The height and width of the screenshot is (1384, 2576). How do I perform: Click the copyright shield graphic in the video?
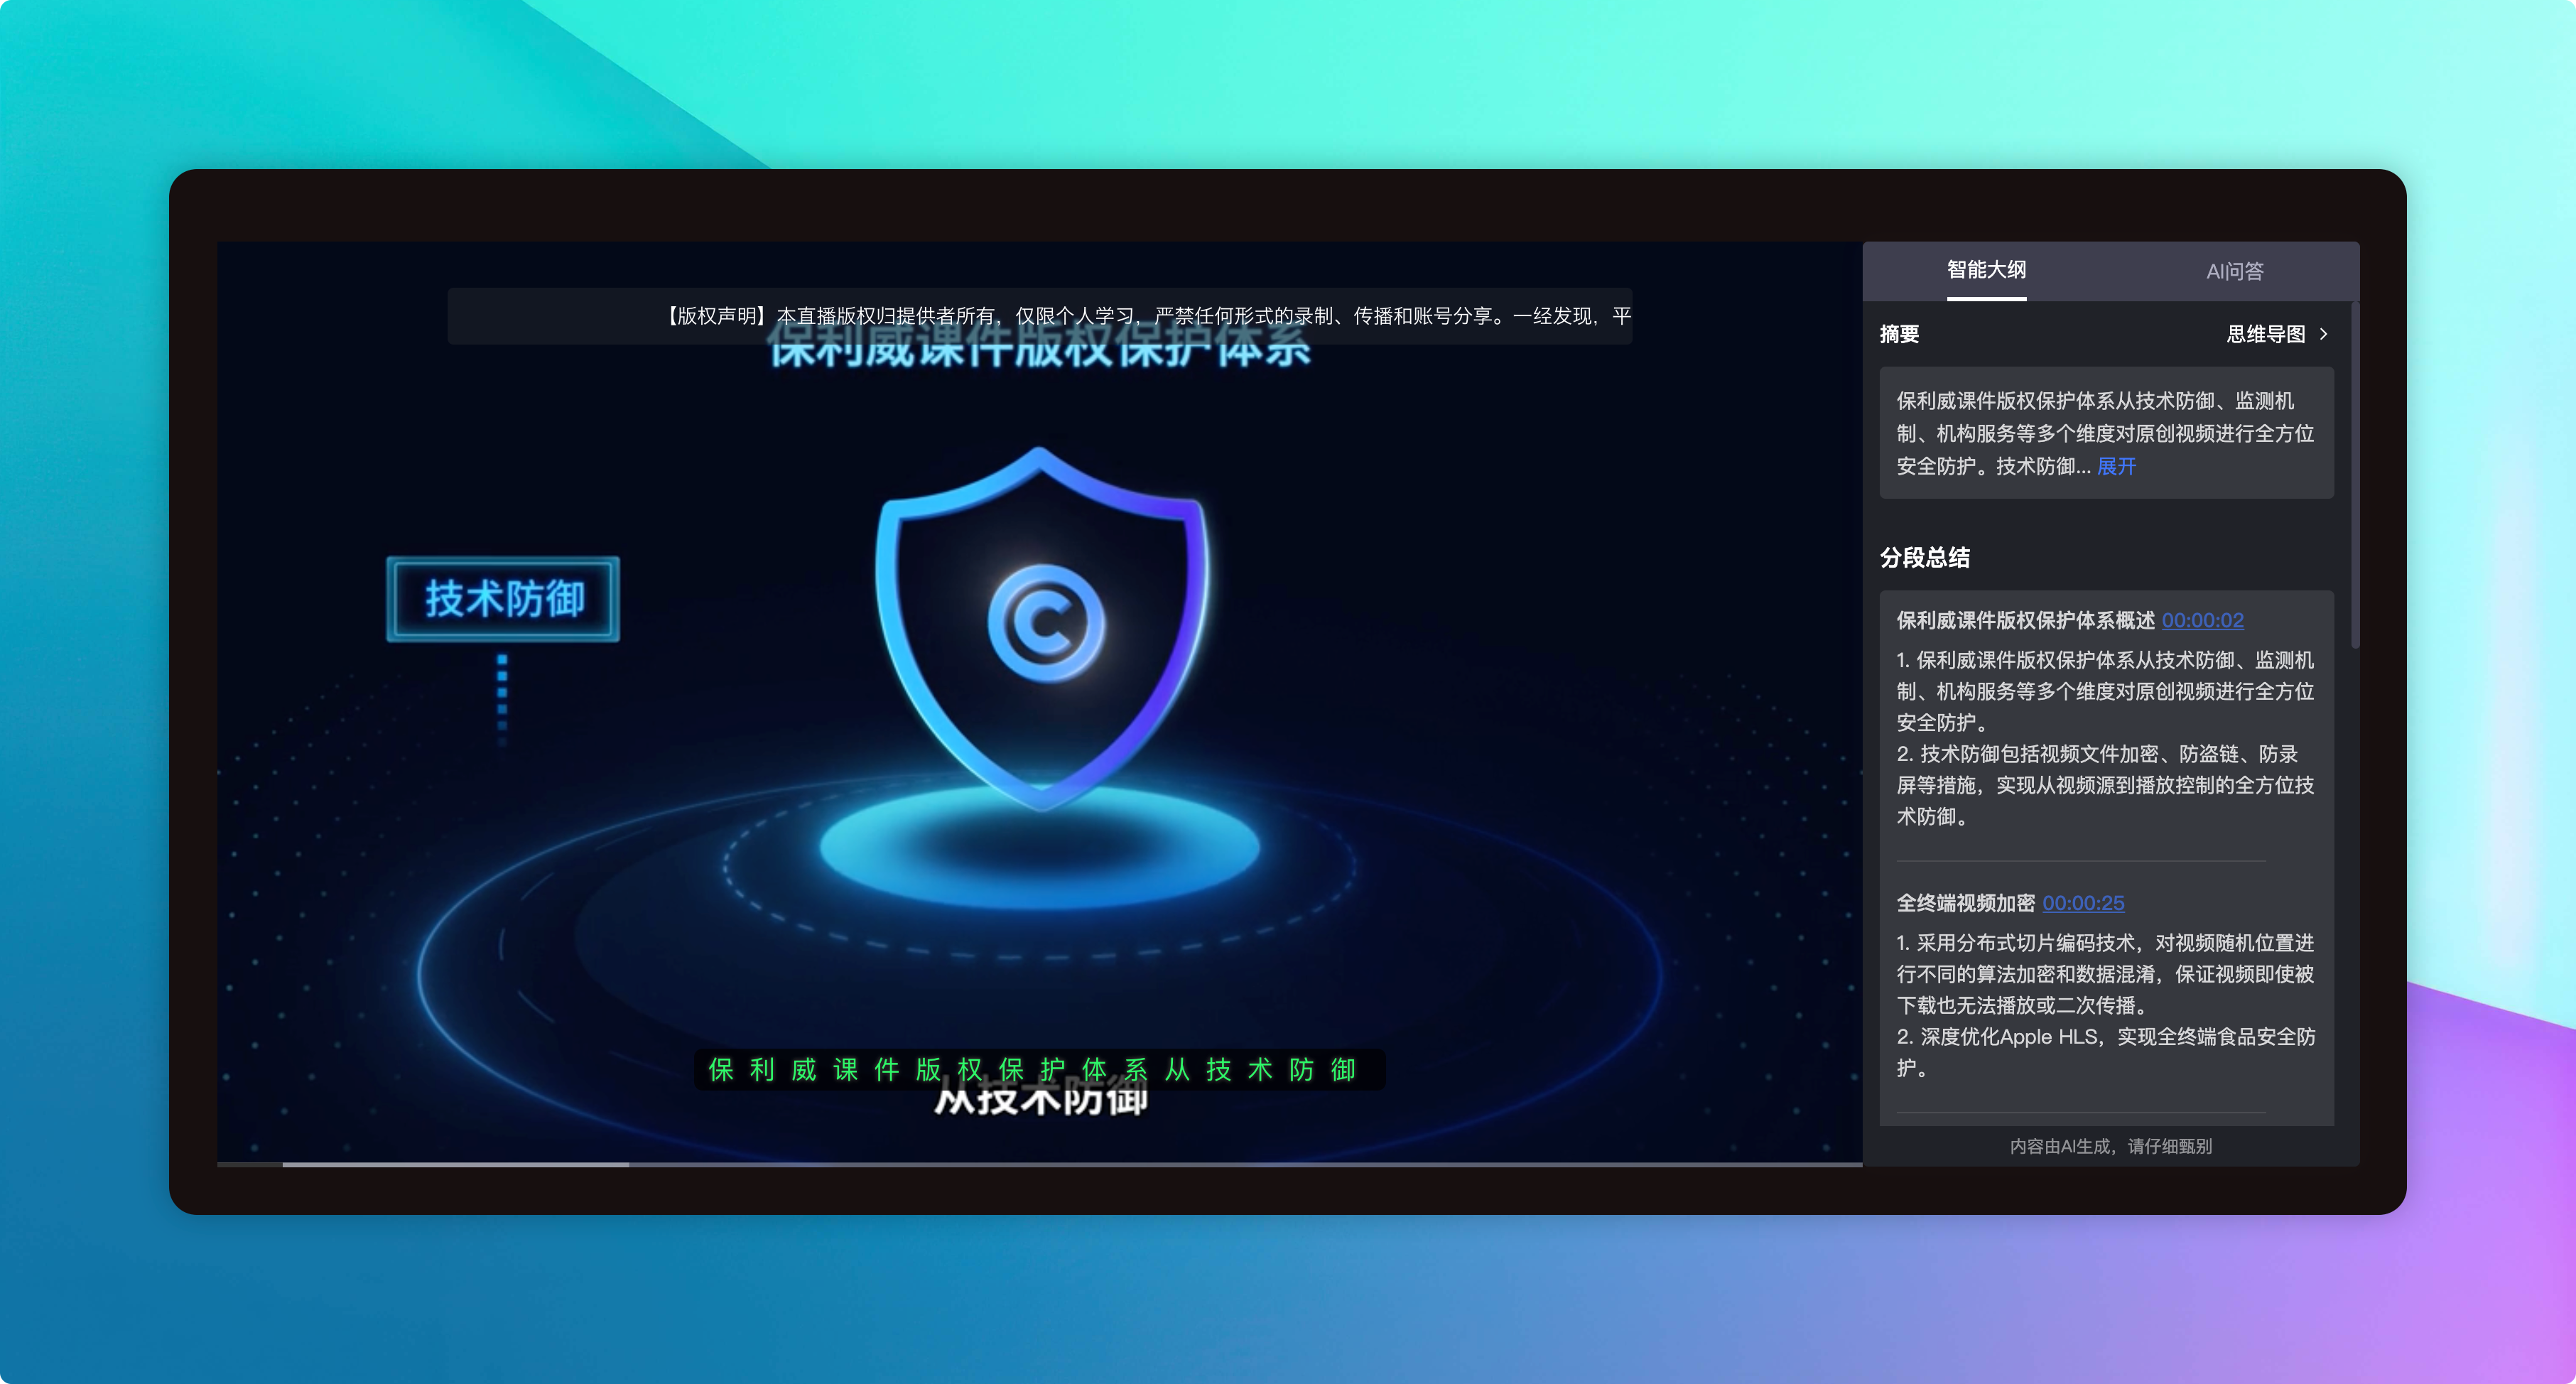point(1041,627)
